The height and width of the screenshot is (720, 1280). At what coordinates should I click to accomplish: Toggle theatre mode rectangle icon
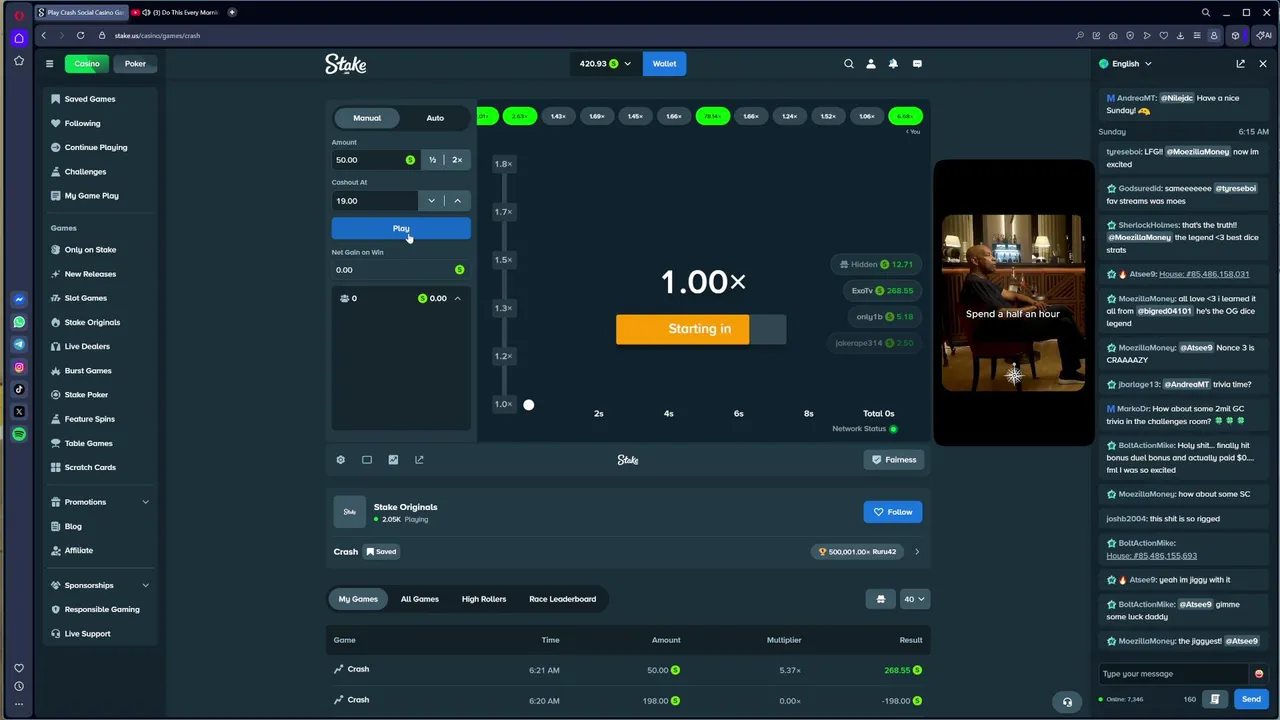point(367,460)
